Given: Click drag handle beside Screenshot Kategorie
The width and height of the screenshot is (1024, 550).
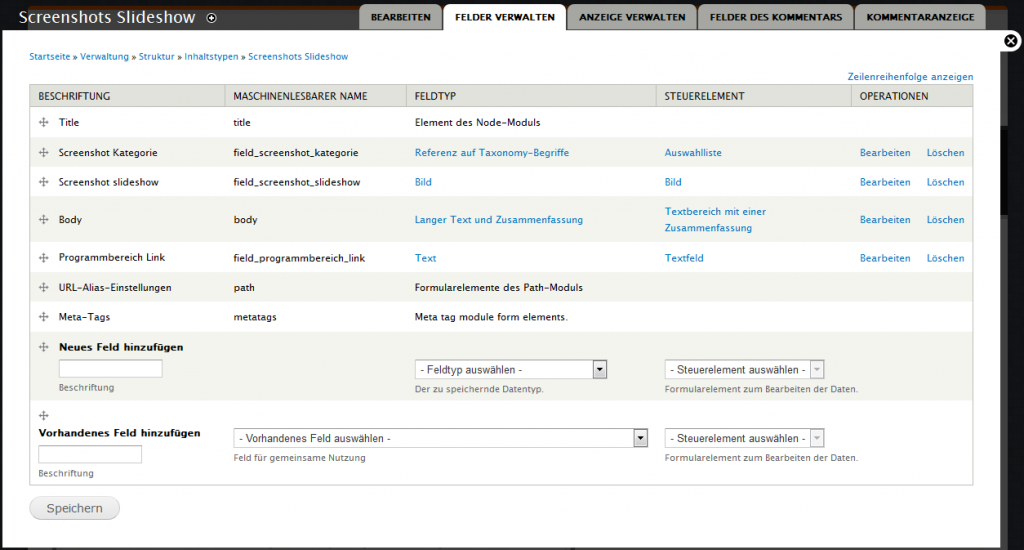Looking at the screenshot, I should click(x=43, y=153).
